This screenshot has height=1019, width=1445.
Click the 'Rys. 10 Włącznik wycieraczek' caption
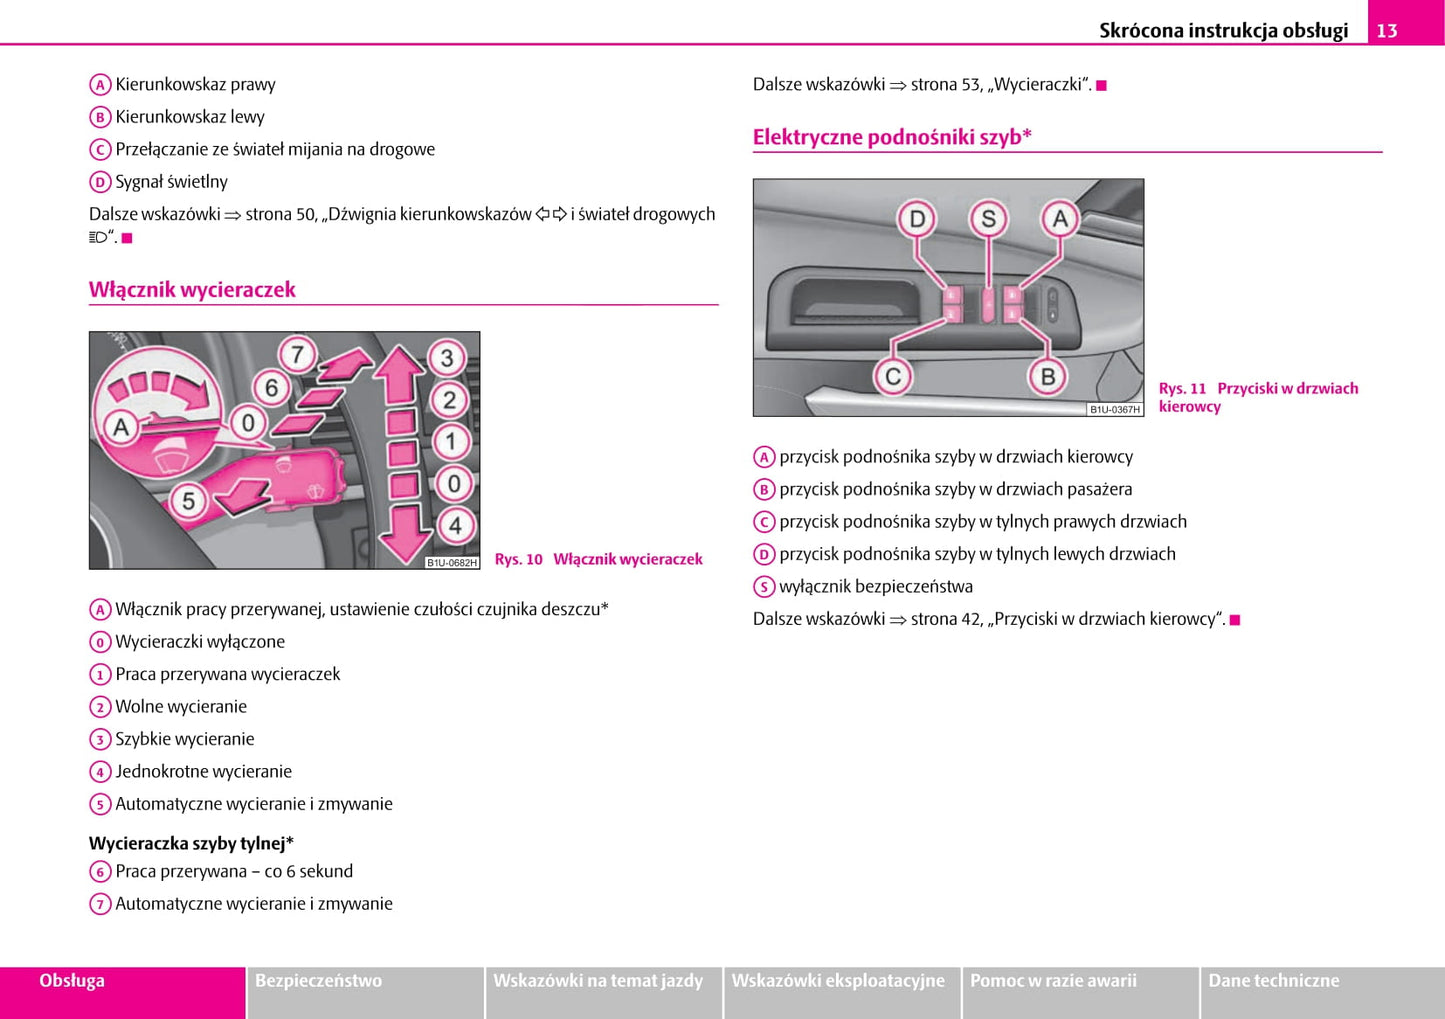(598, 559)
